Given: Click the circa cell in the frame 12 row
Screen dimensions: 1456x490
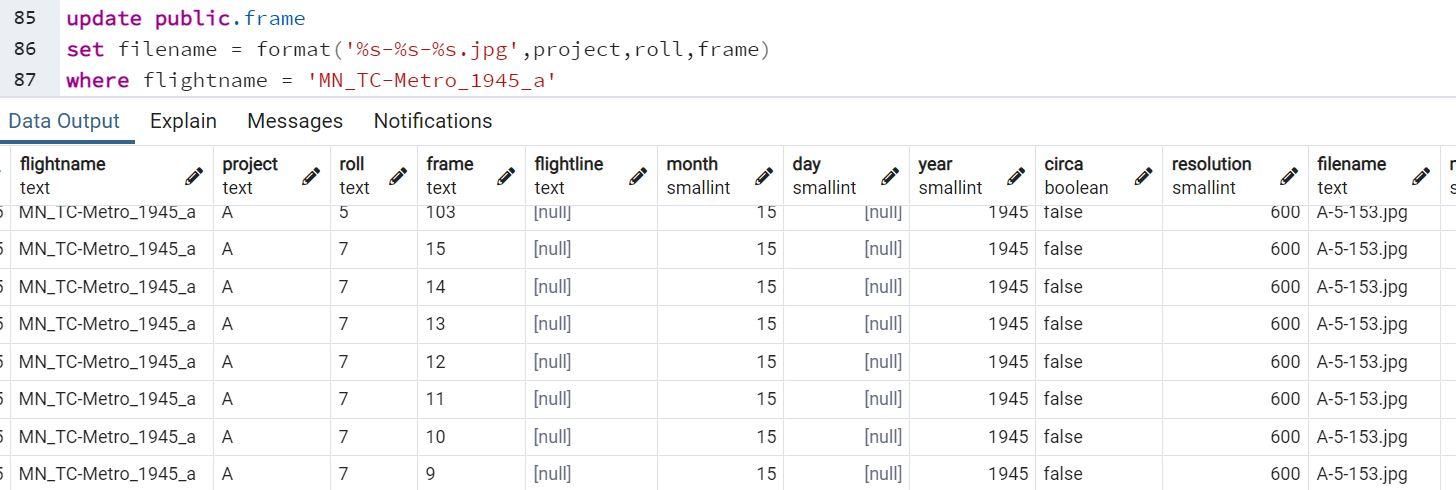Looking at the screenshot, I should 1099,362.
